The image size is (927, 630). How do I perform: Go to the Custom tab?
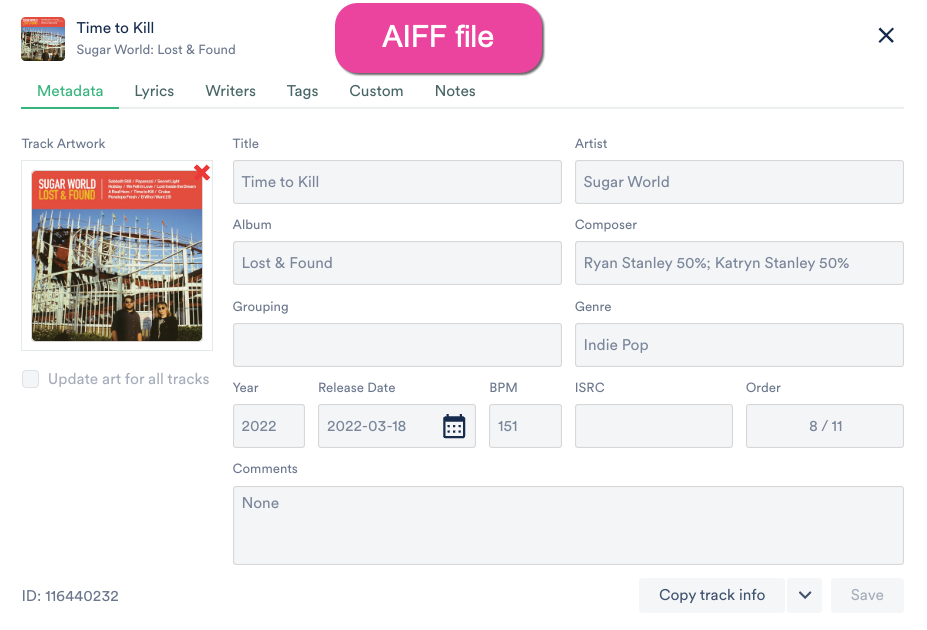click(376, 91)
